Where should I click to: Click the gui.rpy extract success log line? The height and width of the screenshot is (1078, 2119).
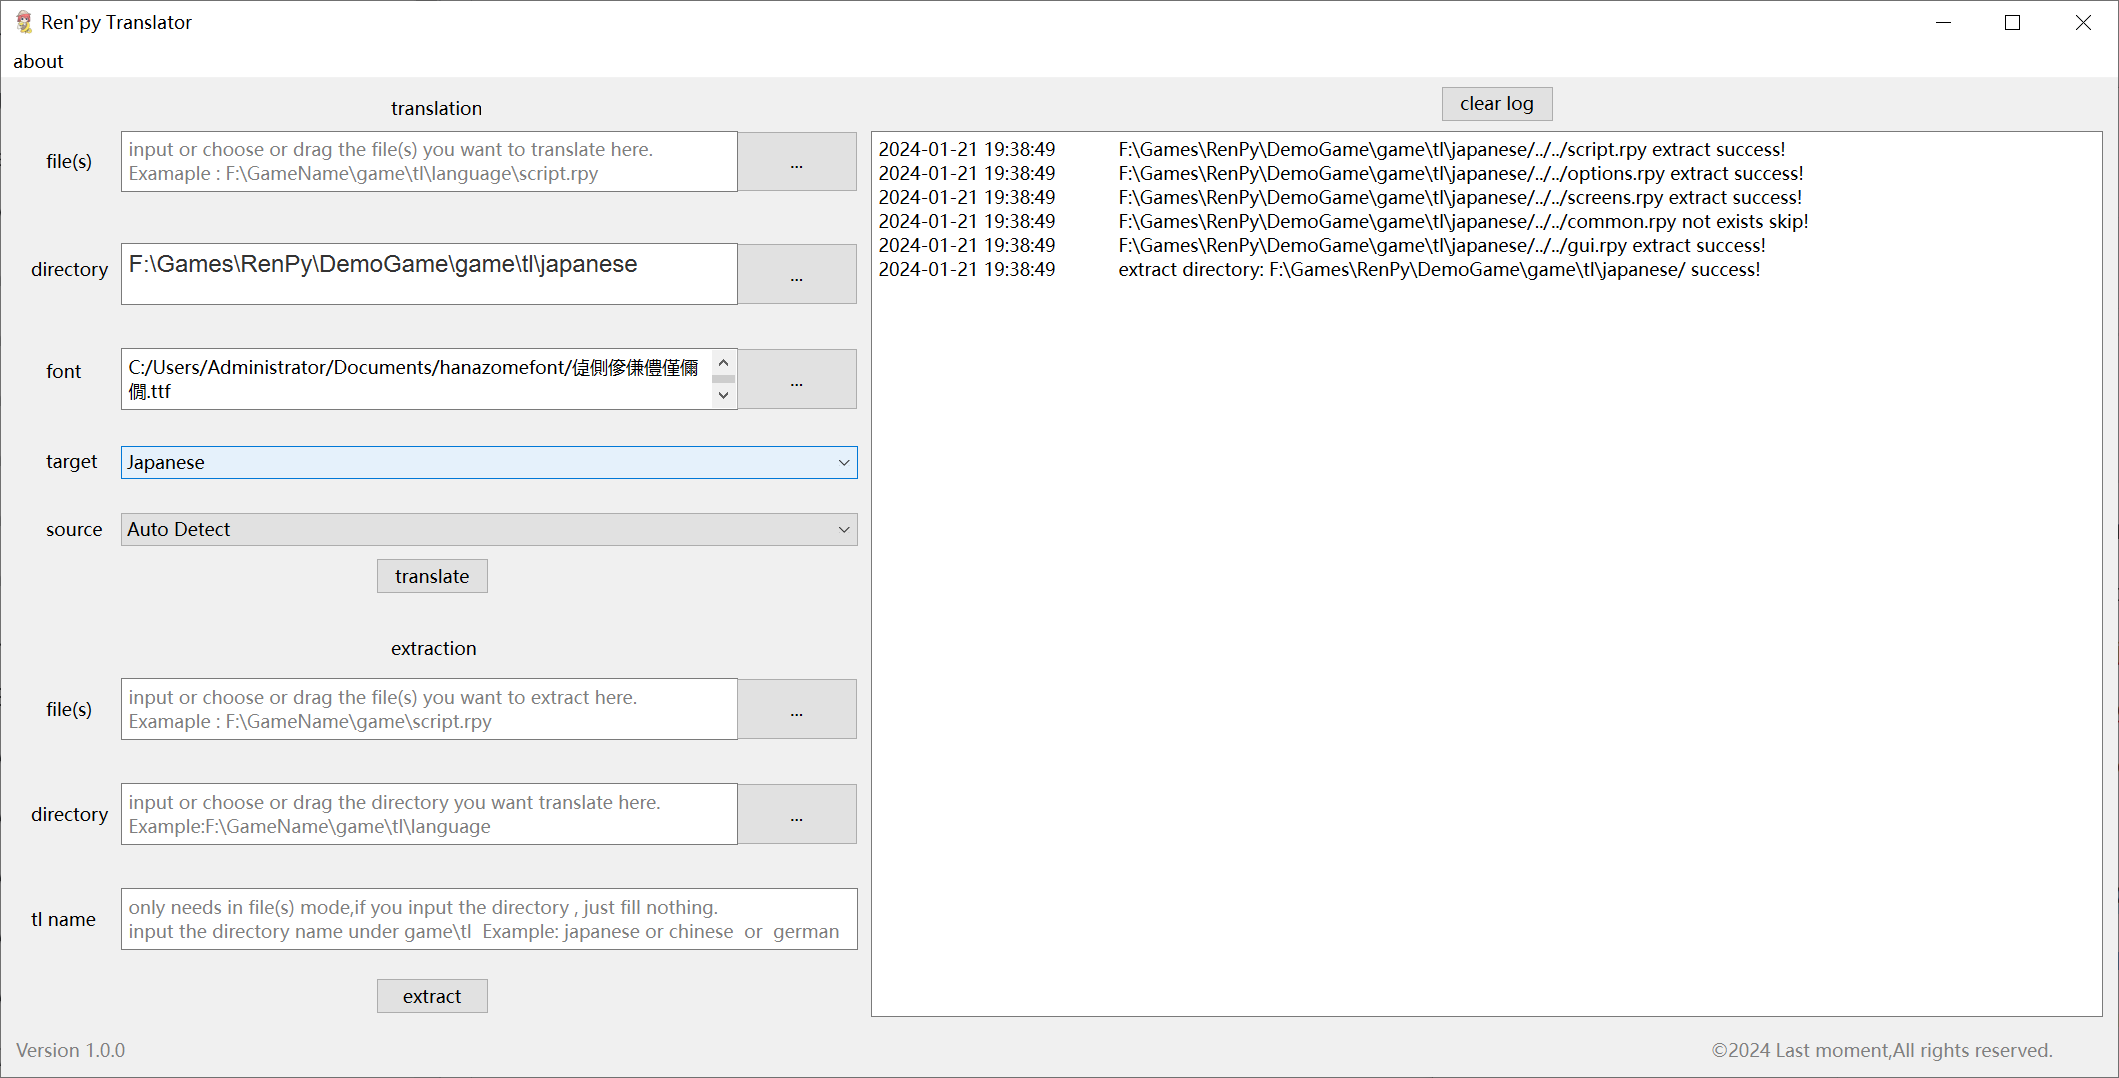click(x=1321, y=246)
